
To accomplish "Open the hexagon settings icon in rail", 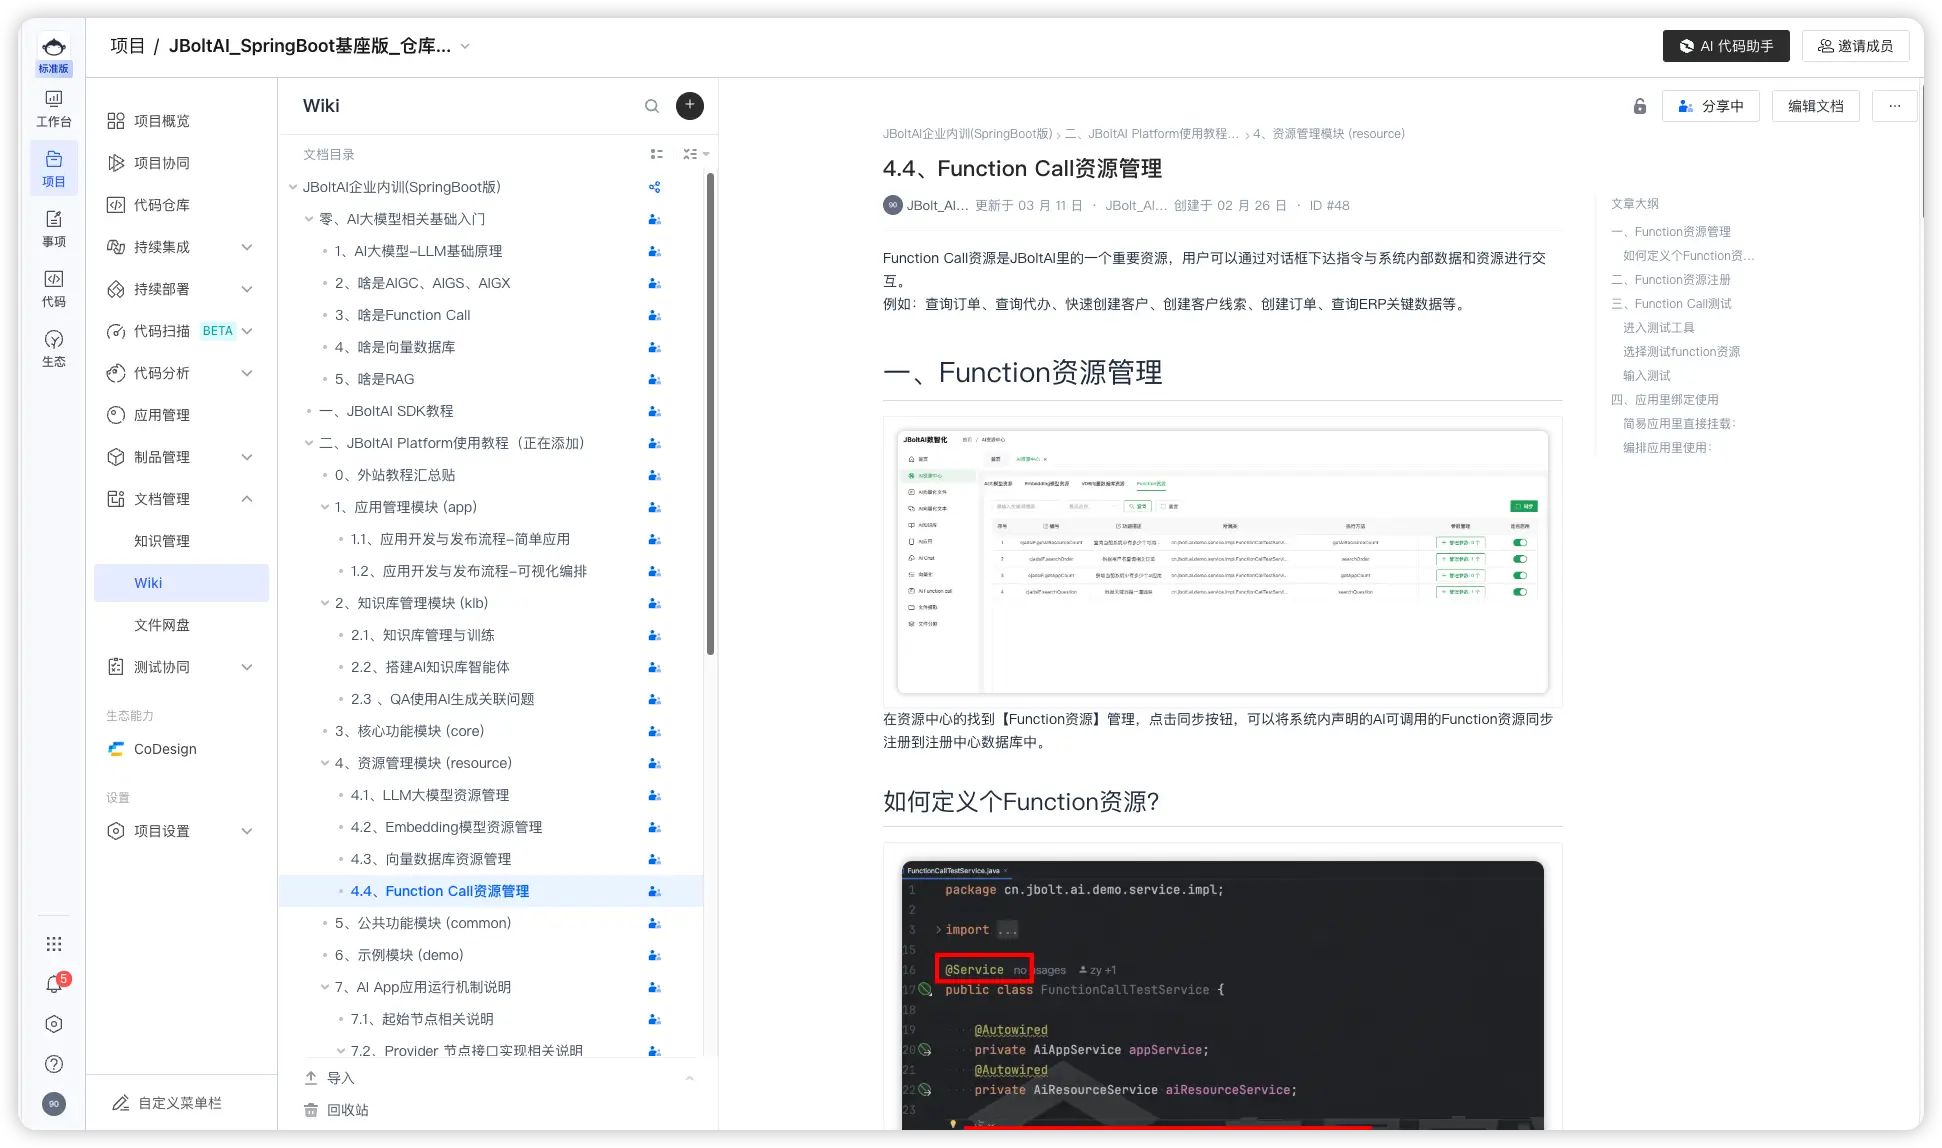I will (54, 1024).
